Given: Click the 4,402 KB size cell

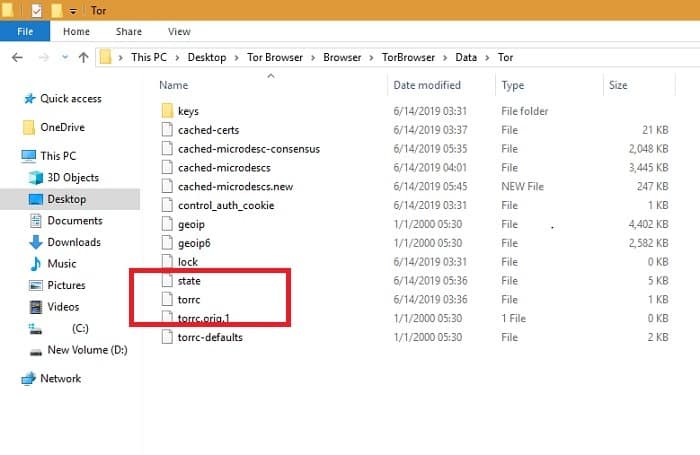Looking at the screenshot, I should (x=648, y=224).
